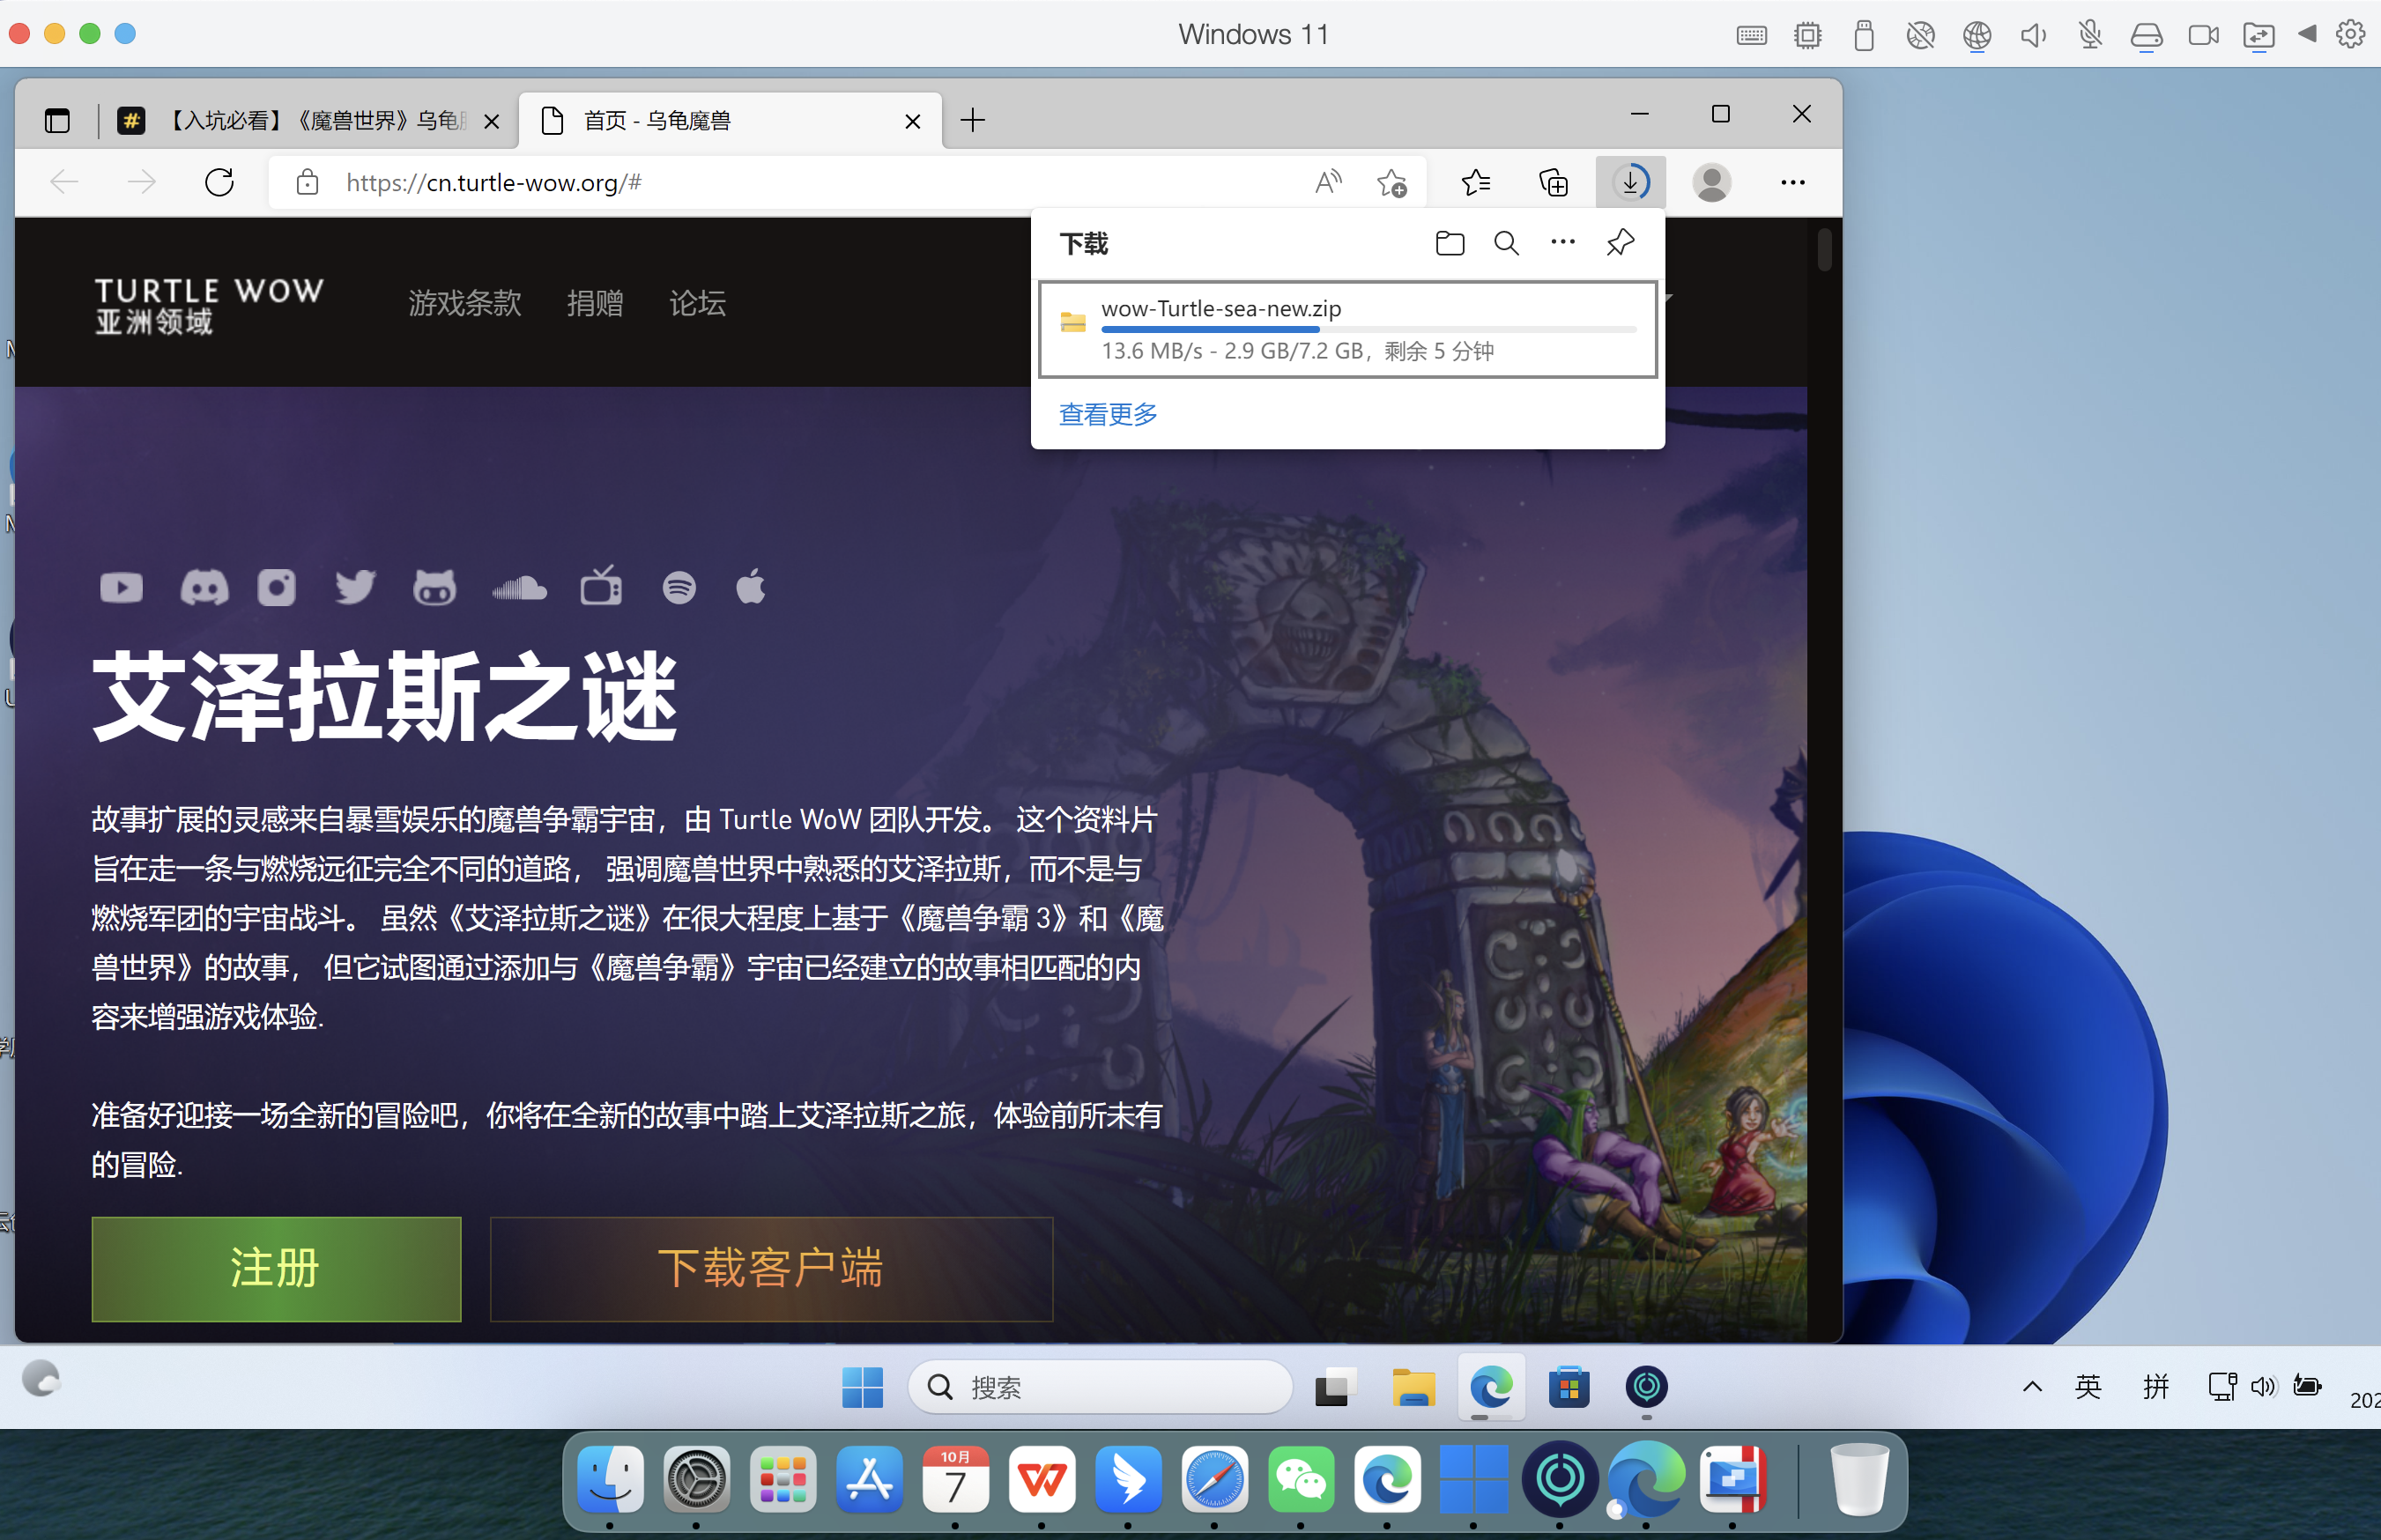This screenshot has width=2381, height=1540.
Task: Open File Explorer in Windows taskbar
Action: coord(1413,1387)
